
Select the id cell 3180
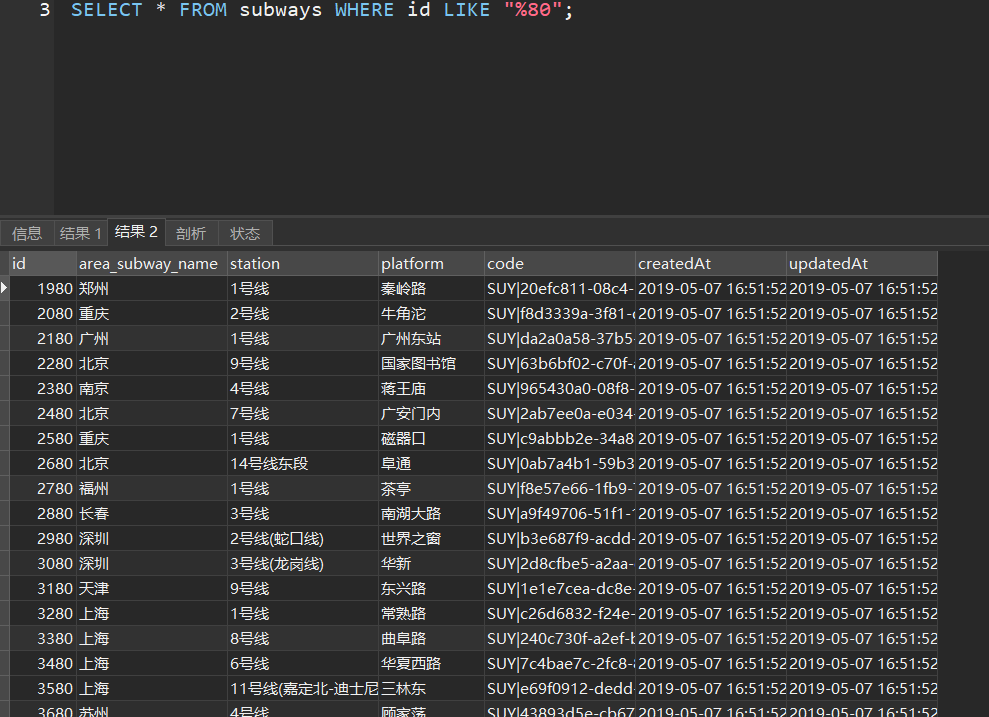[x=43, y=589]
